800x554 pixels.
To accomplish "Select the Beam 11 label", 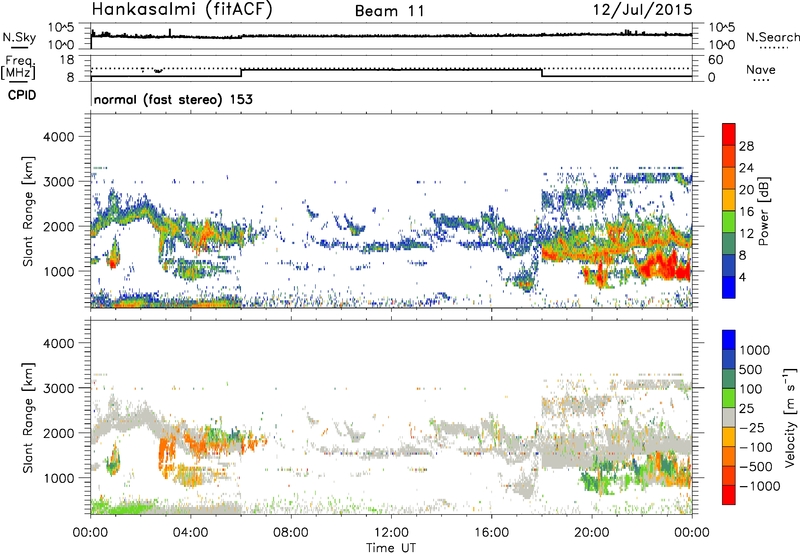I will (390, 11).
